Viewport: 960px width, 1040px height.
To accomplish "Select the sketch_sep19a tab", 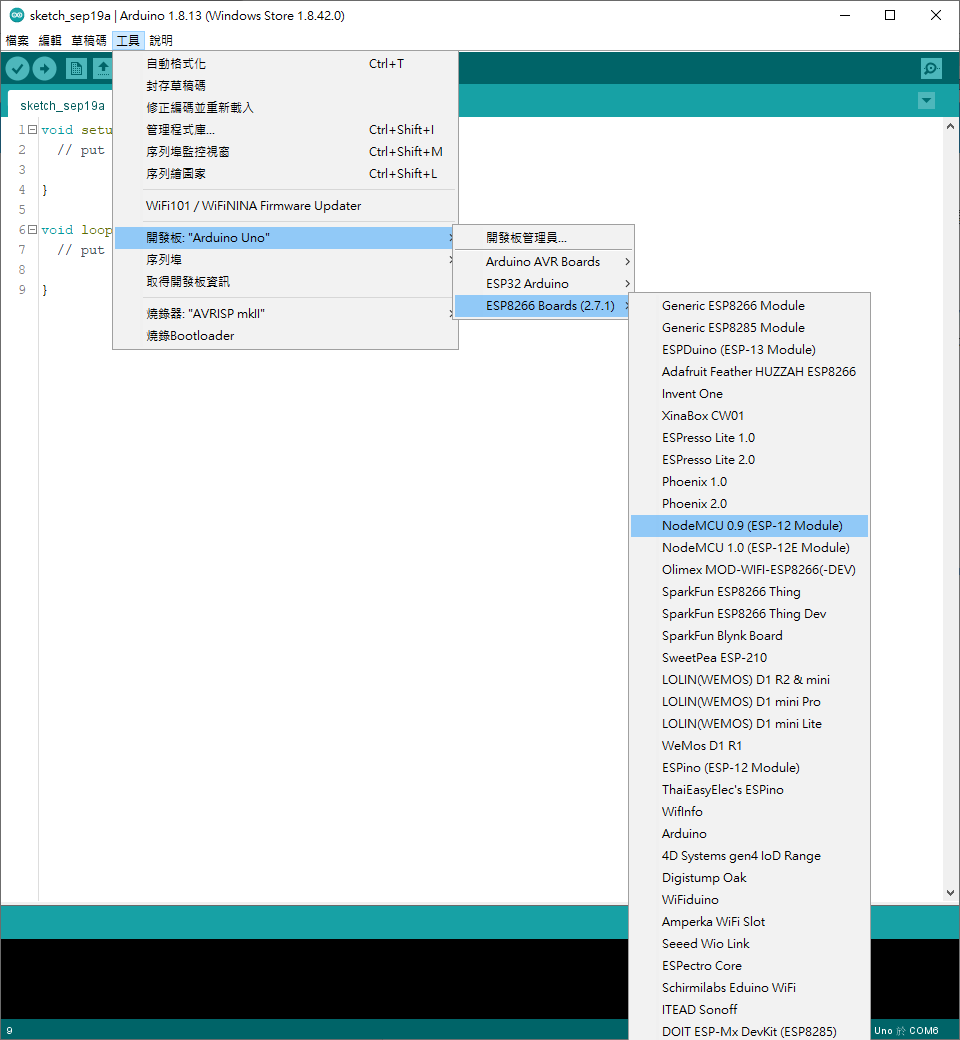I will click(x=62, y=105).
